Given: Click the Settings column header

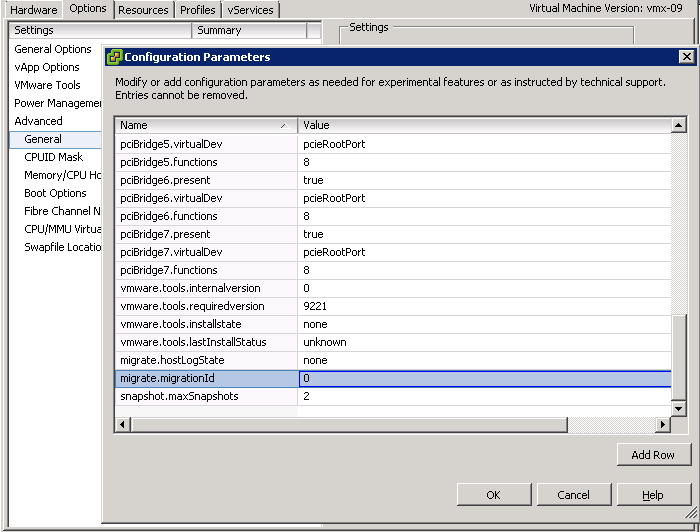Looking at the screenshot, I should (100, 30).
